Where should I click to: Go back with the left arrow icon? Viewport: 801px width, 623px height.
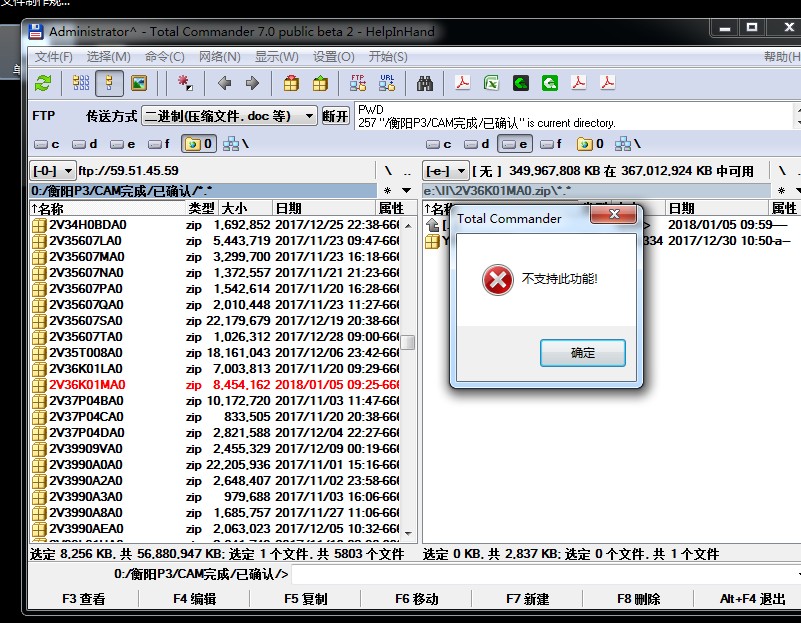224,83
